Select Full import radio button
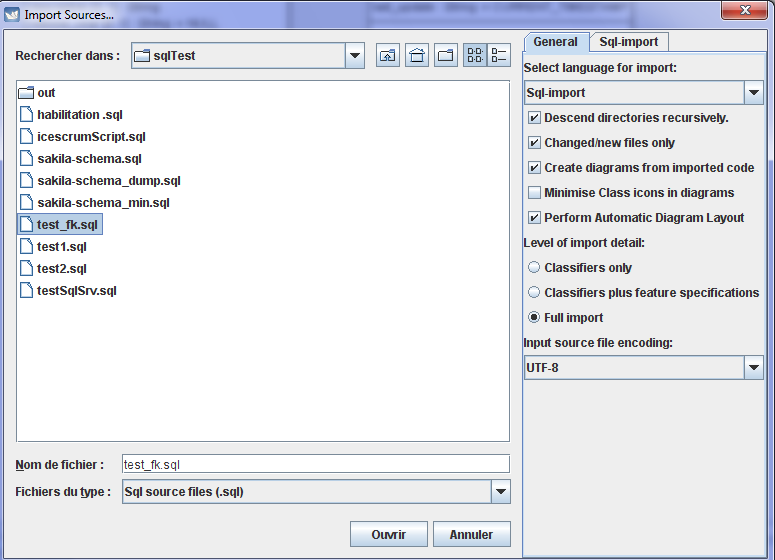Screen dimensions: 775x560 coord(534,317)
